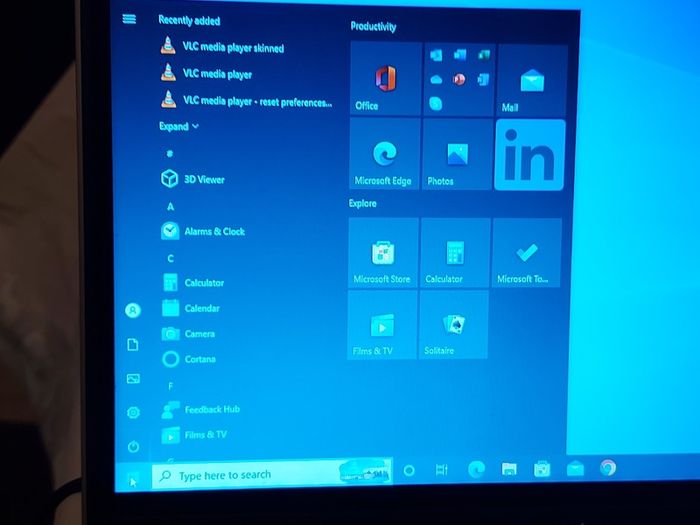The width and height of the screenshot is (700, 525).
Task: Open the user account icon in Start sidebar
Action: (133, 310)
